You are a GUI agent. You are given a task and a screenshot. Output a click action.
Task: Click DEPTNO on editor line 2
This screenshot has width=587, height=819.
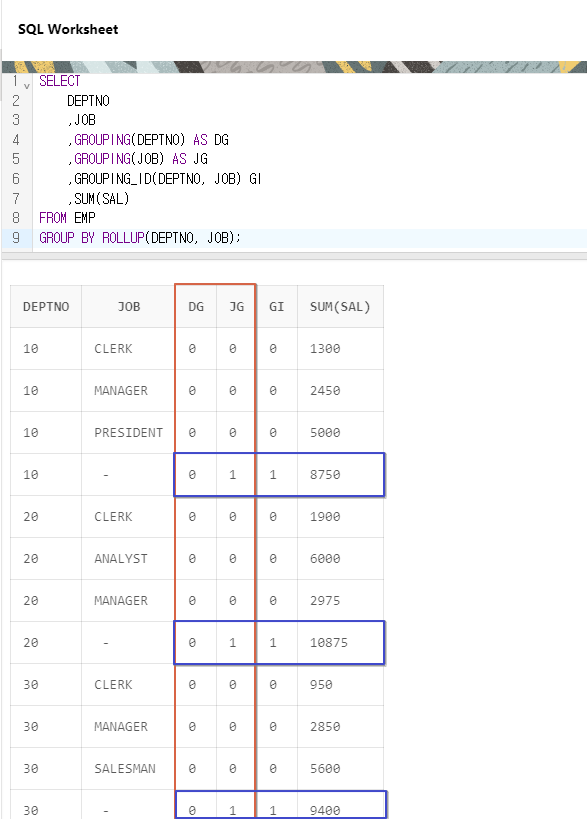click(x=88, y=101)
